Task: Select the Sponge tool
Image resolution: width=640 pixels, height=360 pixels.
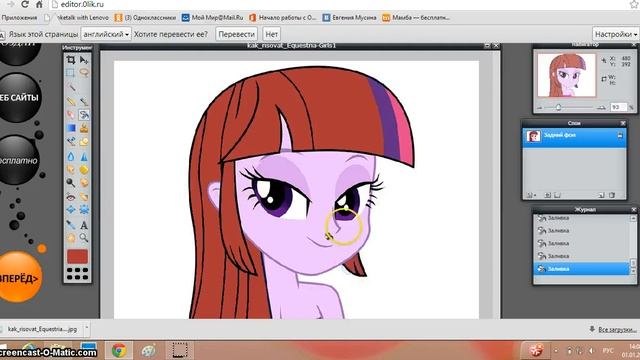Action: [84, 169]
